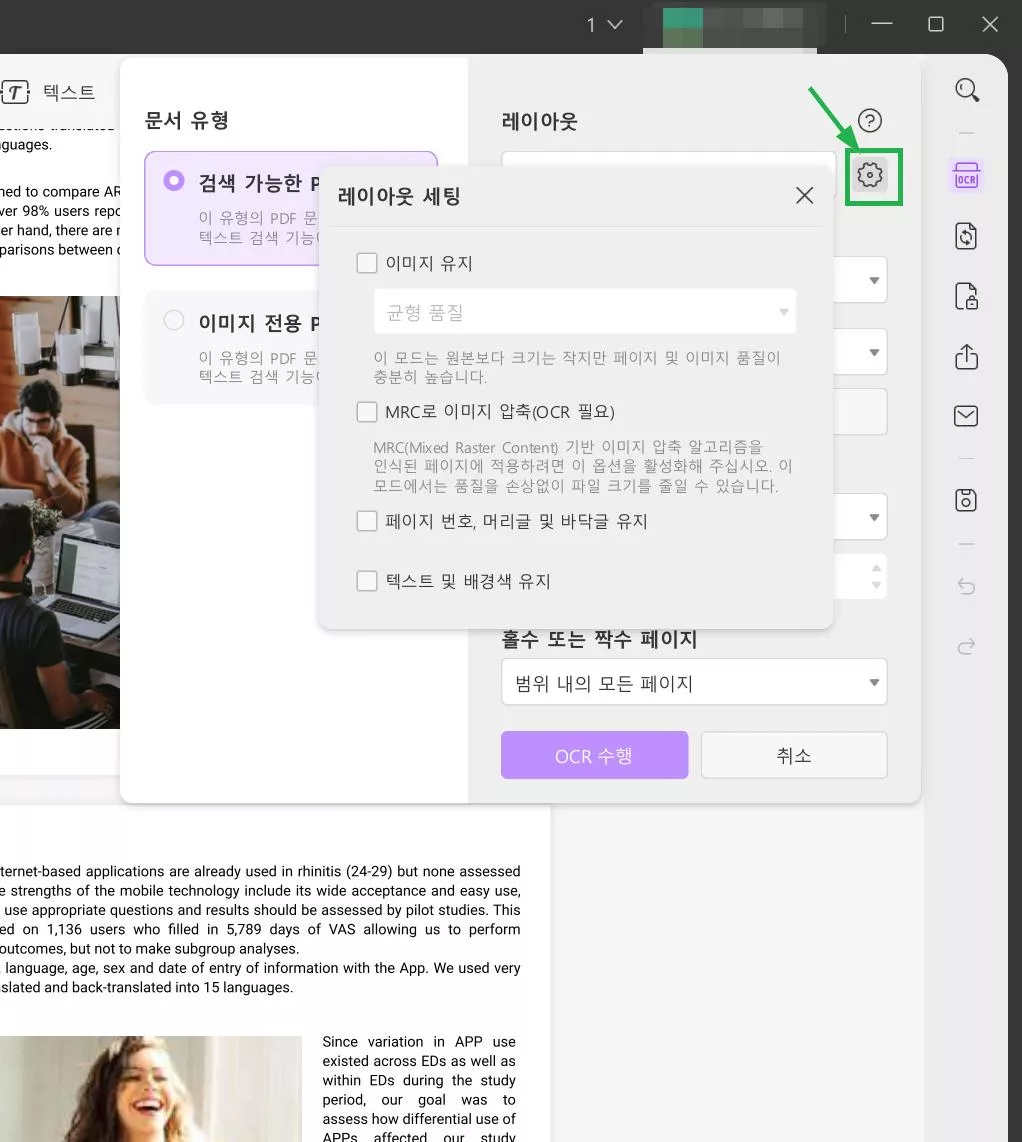Send file by email icon

(x=966, y=416)
